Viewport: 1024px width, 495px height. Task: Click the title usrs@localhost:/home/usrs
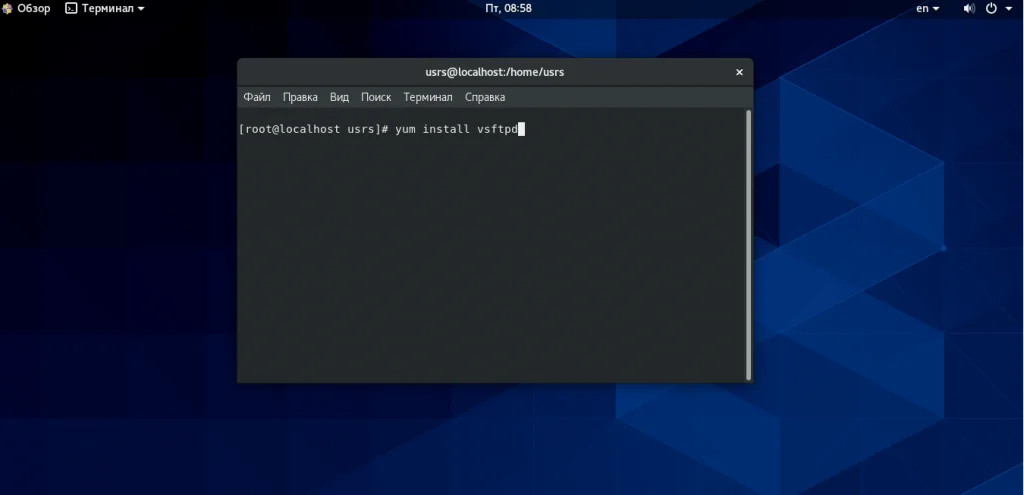pos(494,72)
